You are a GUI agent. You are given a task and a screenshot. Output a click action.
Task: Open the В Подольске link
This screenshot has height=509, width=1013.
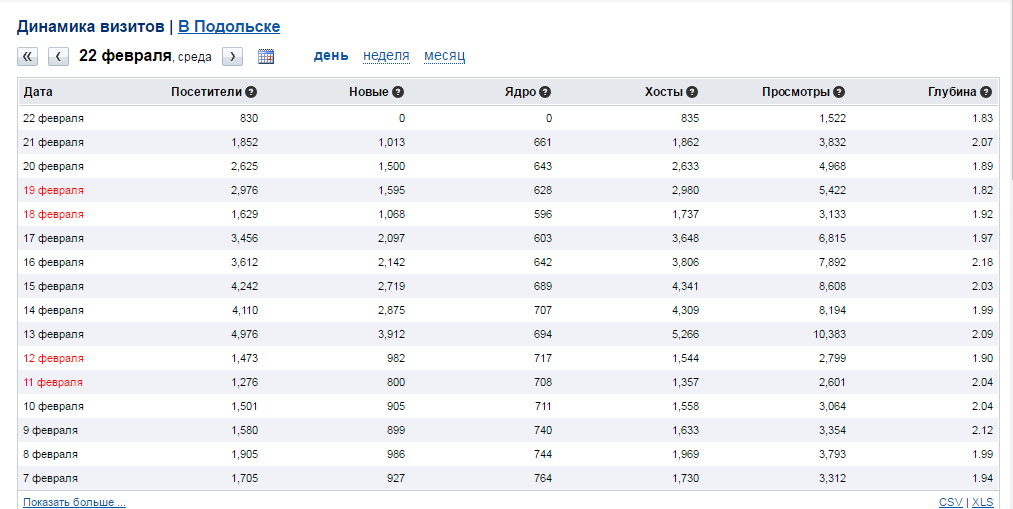pos(229,27)
